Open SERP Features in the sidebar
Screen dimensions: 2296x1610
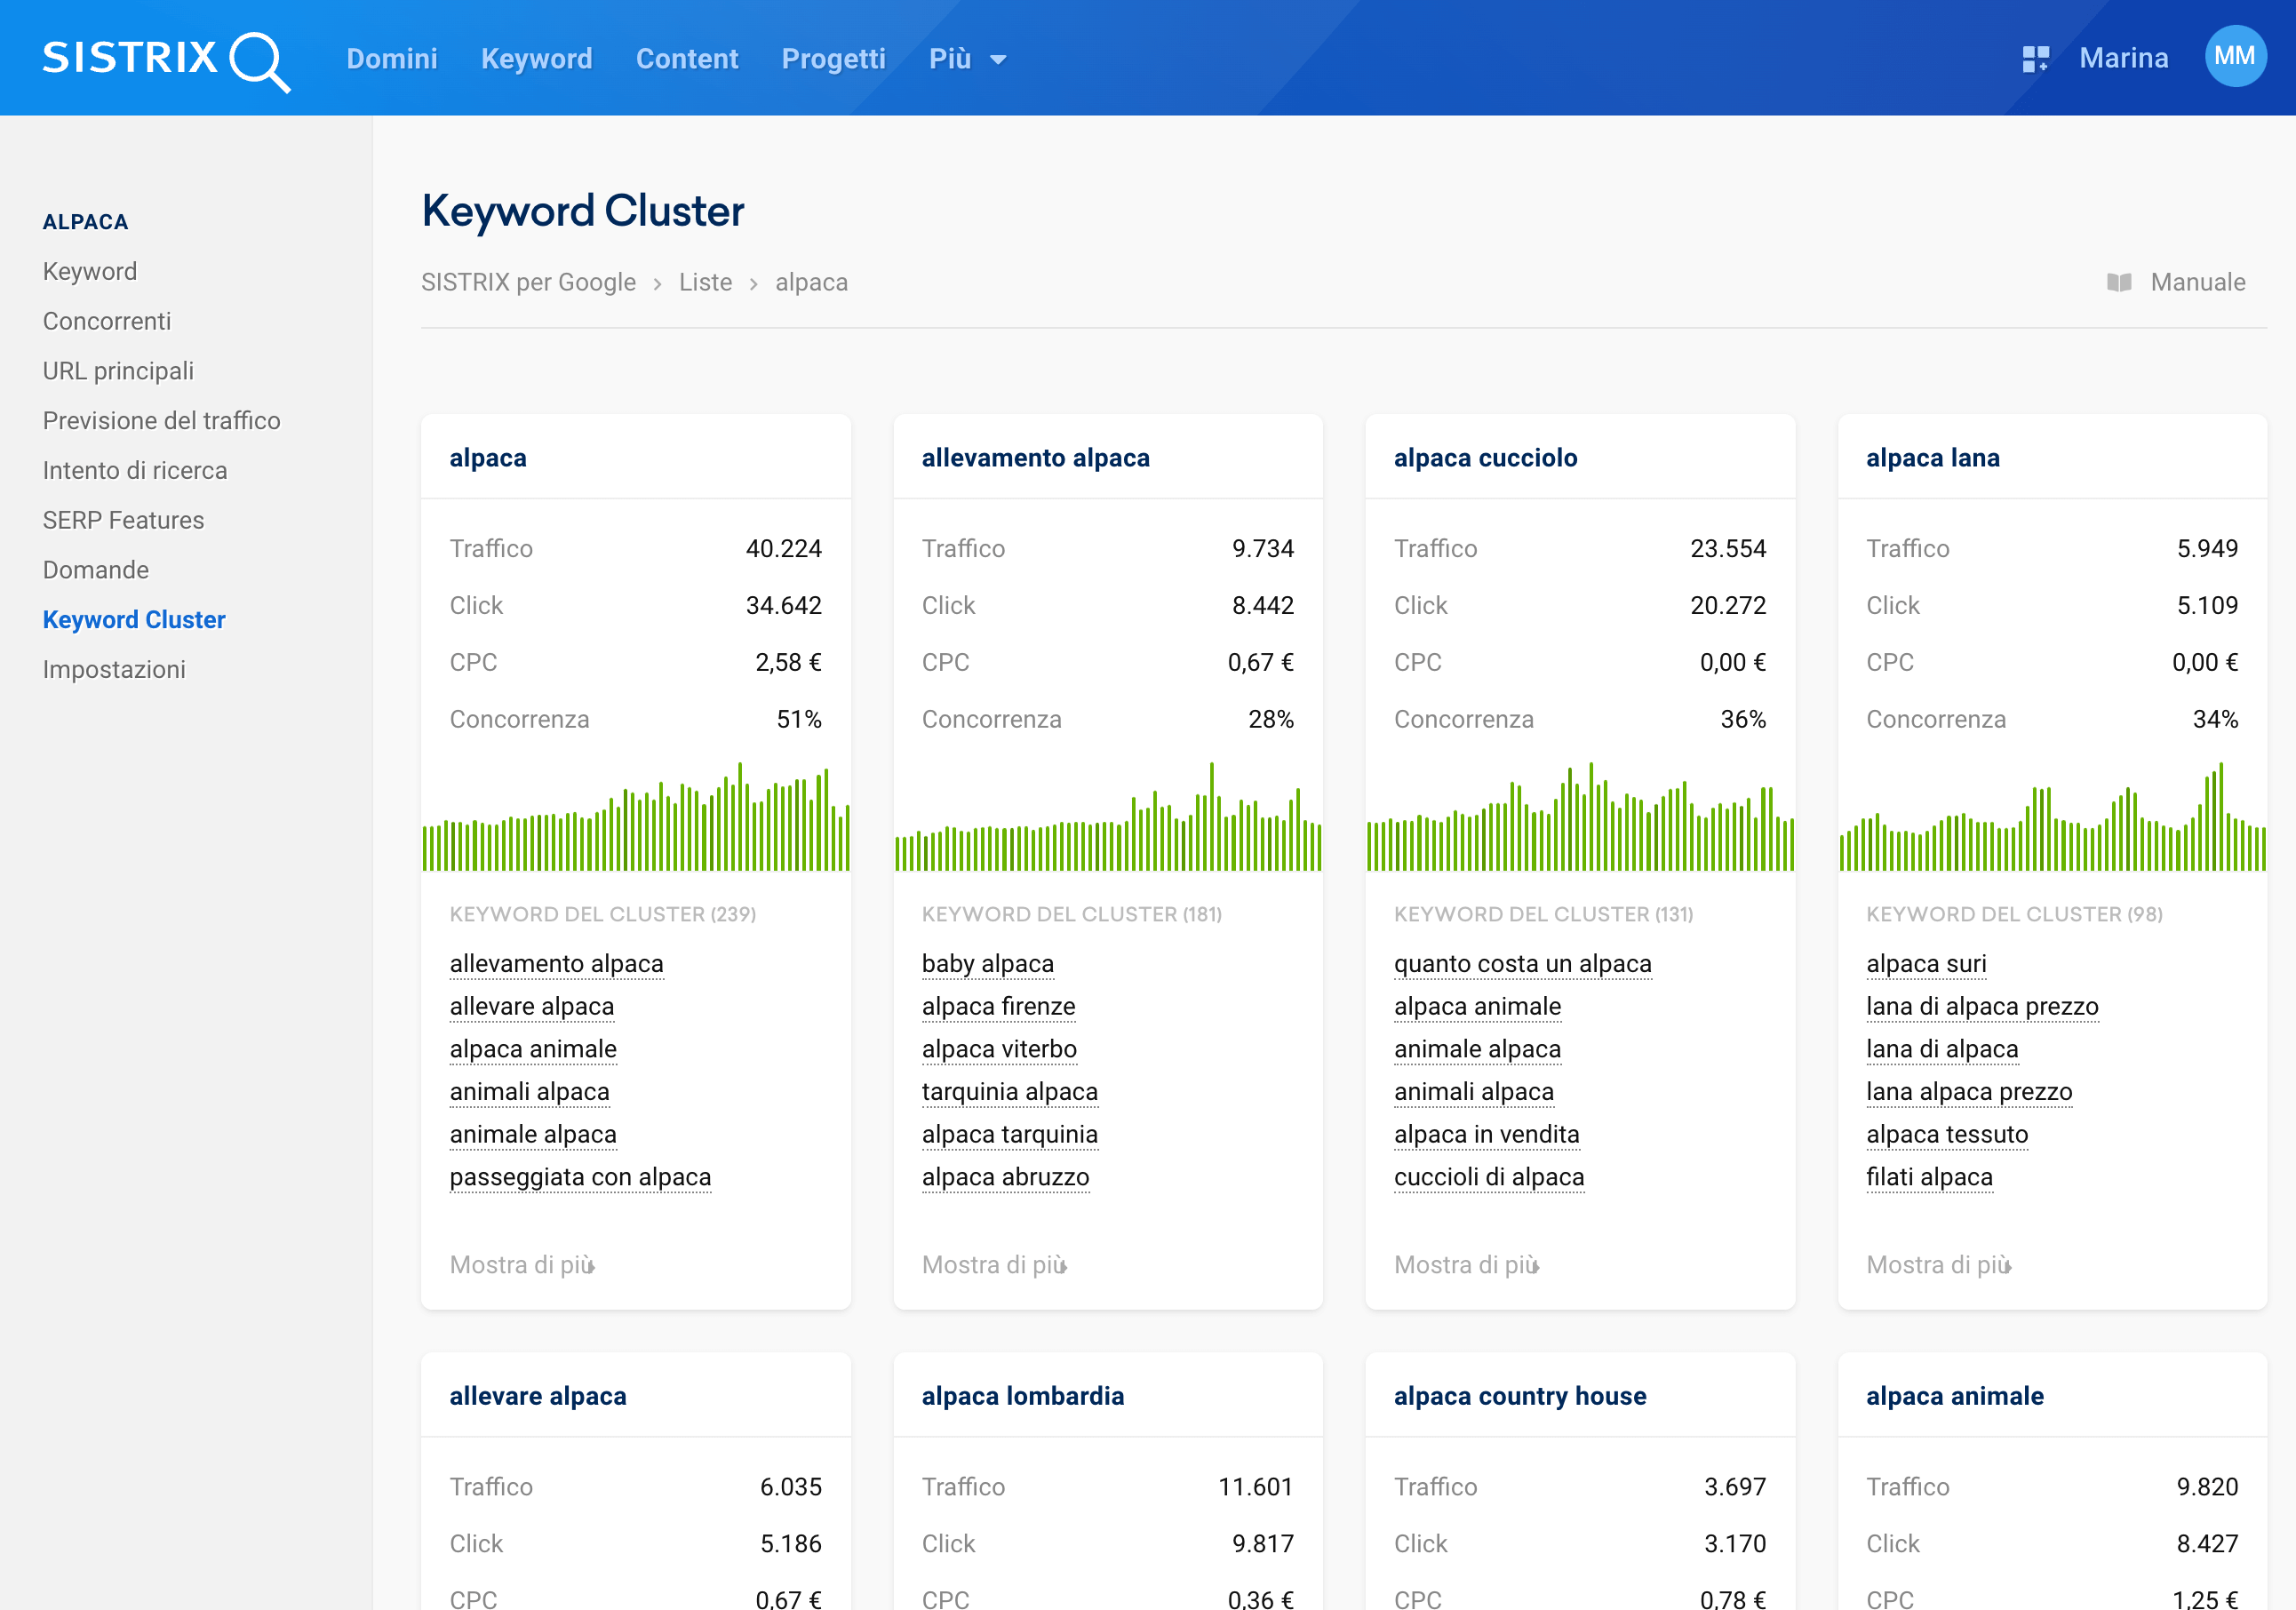123,520
